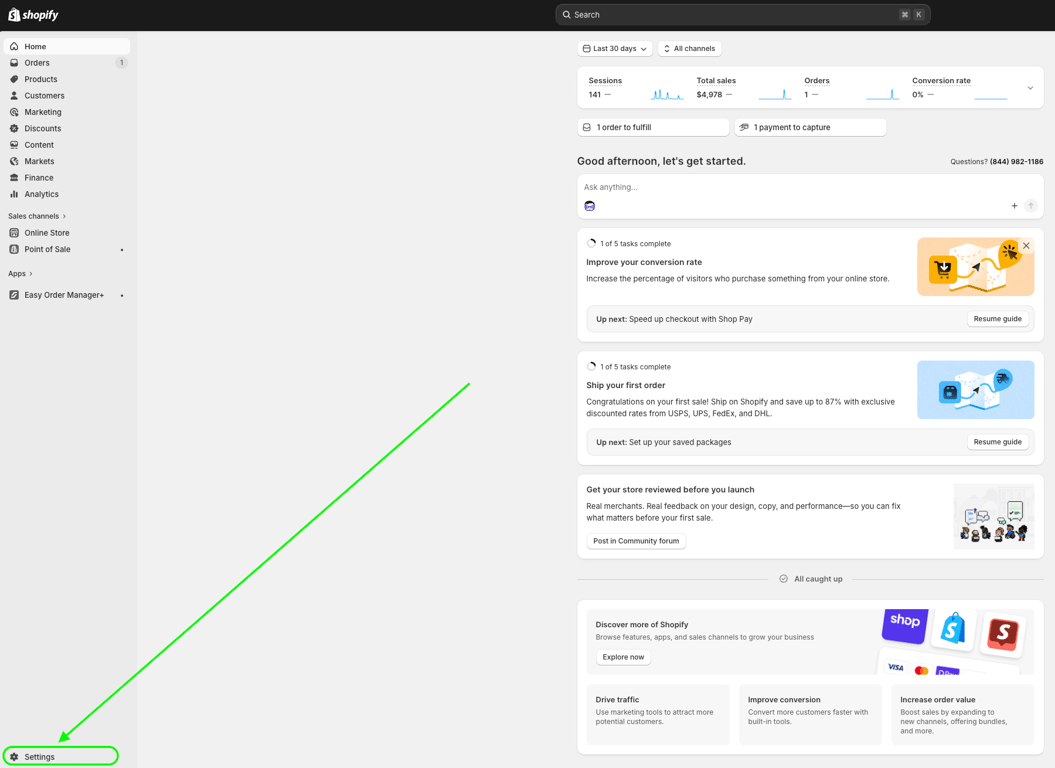Click the Sidekick assistant icon under Ask anything

click(589, 206)
